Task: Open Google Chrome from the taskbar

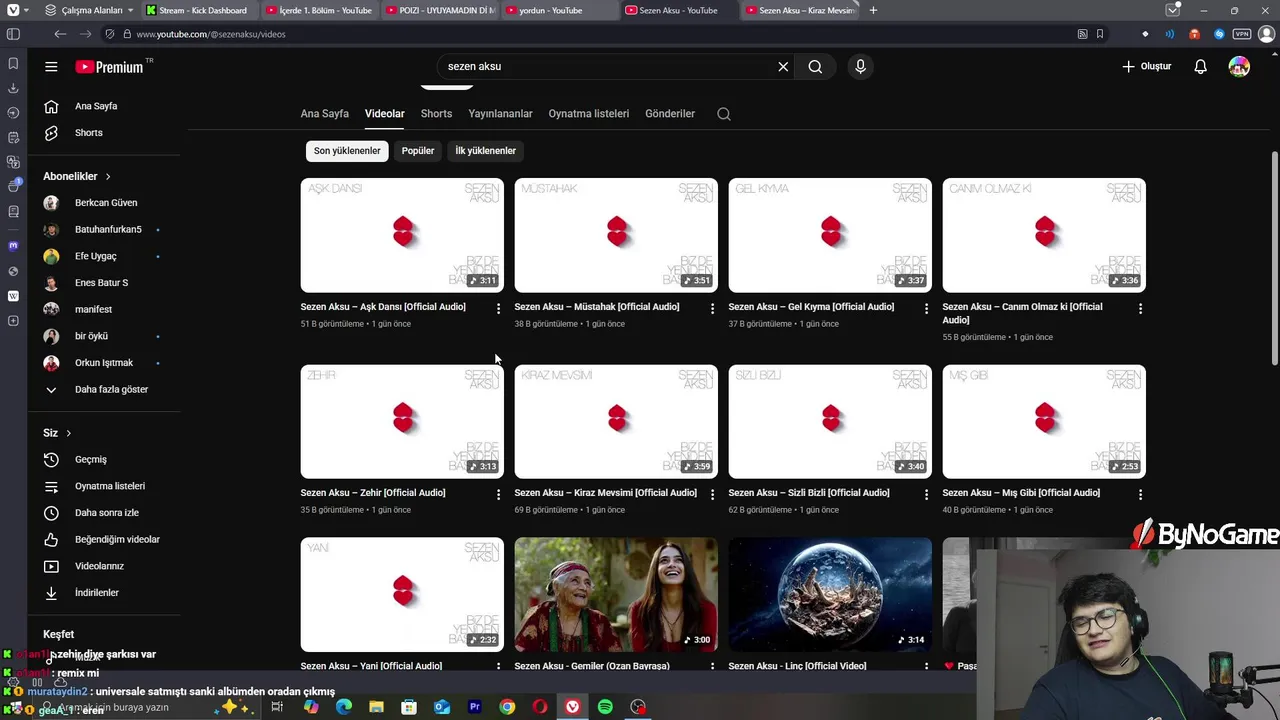Action: pyautogui.click(x=507, y=707)
